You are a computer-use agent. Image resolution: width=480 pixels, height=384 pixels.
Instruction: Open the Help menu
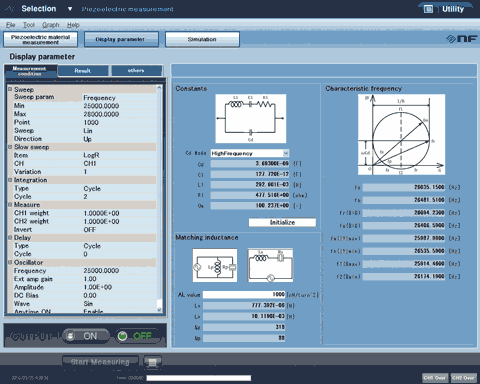(73, 25)
